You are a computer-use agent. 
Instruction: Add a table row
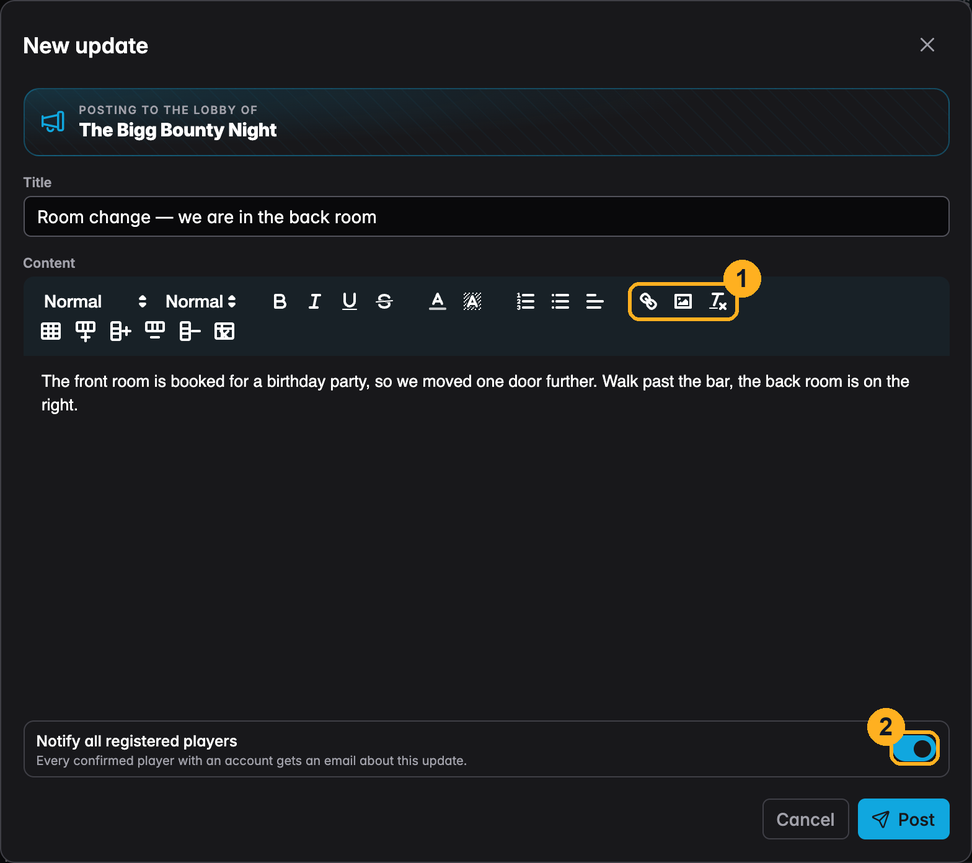pos(86,331)
